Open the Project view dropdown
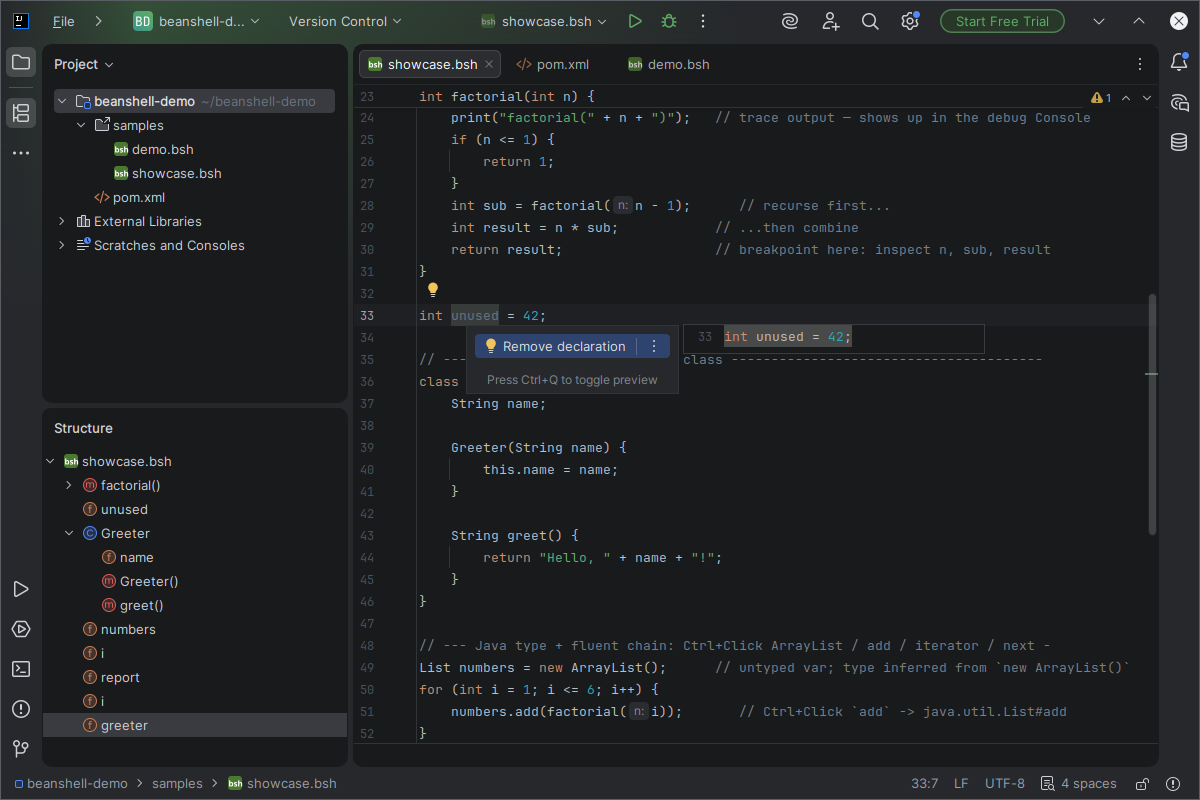The width and height of the screenshot is (1200, 800). [84, 64]
